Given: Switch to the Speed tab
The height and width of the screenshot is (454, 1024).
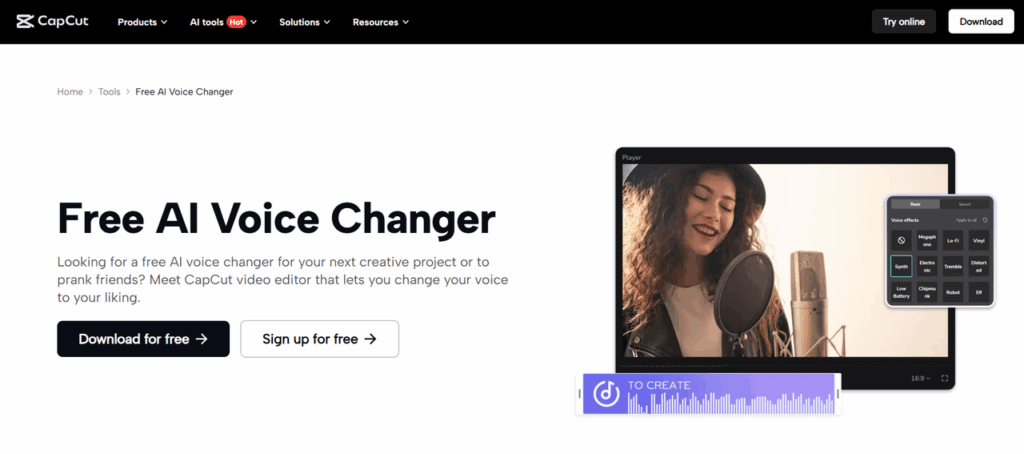Looking at the screenshot, I should (x=965, y=204).
